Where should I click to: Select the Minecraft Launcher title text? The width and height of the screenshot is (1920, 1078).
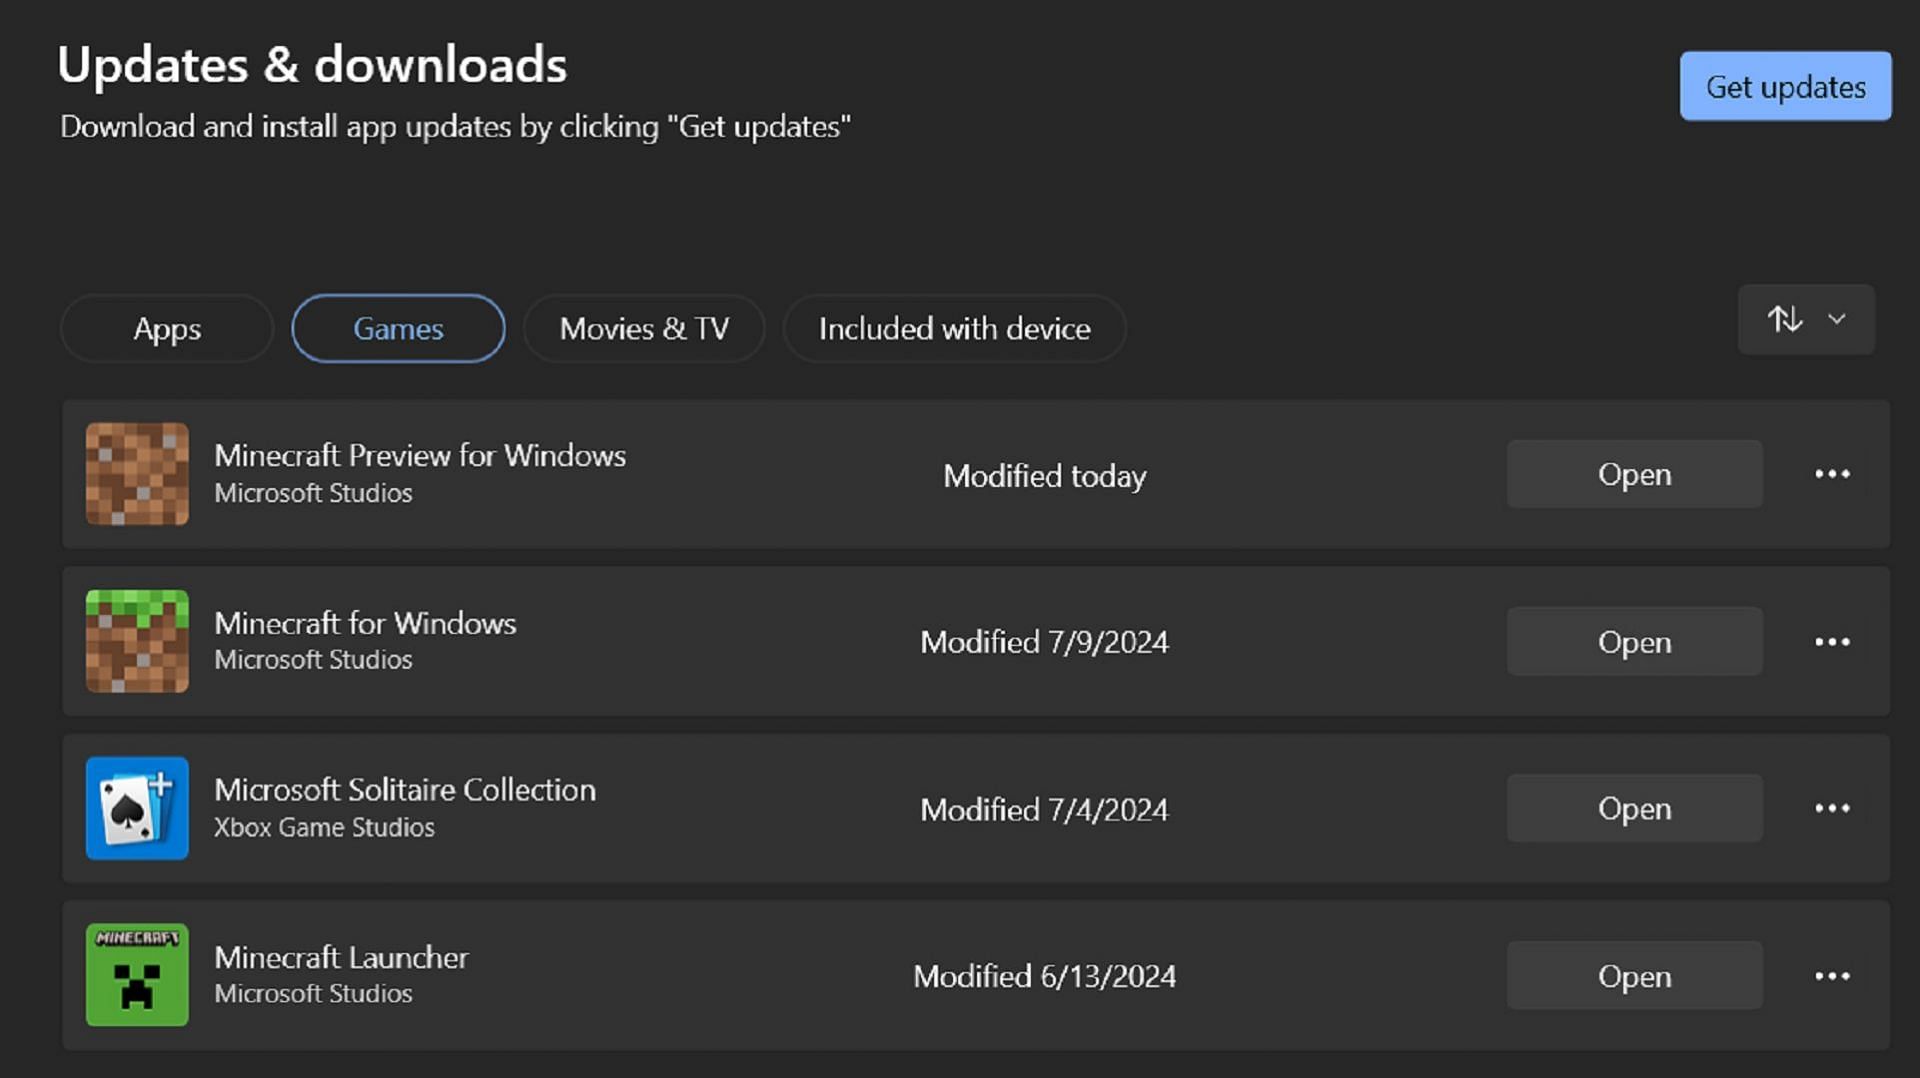(x=341, y=957)
